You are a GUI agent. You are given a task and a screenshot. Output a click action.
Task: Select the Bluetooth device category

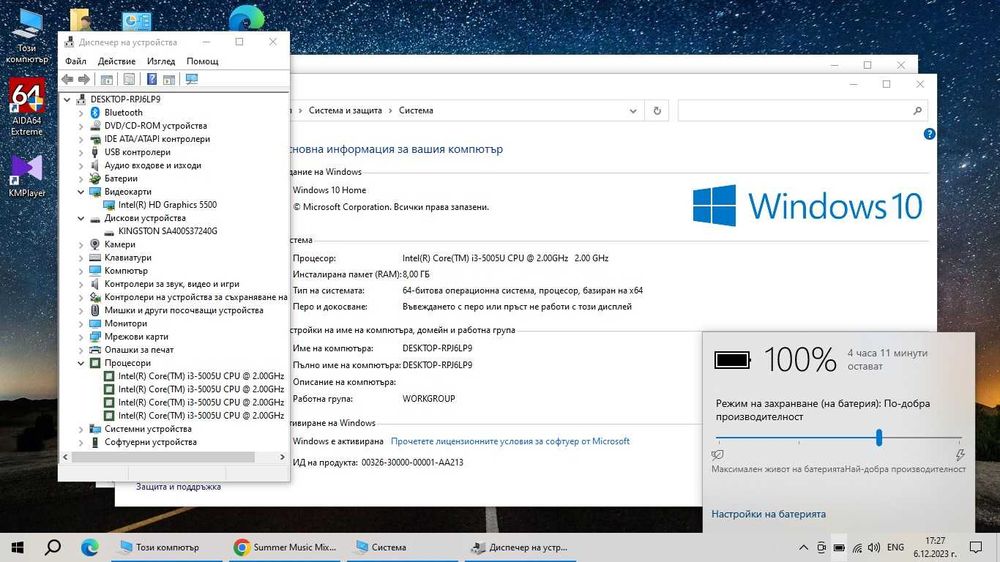click(123, 112)
